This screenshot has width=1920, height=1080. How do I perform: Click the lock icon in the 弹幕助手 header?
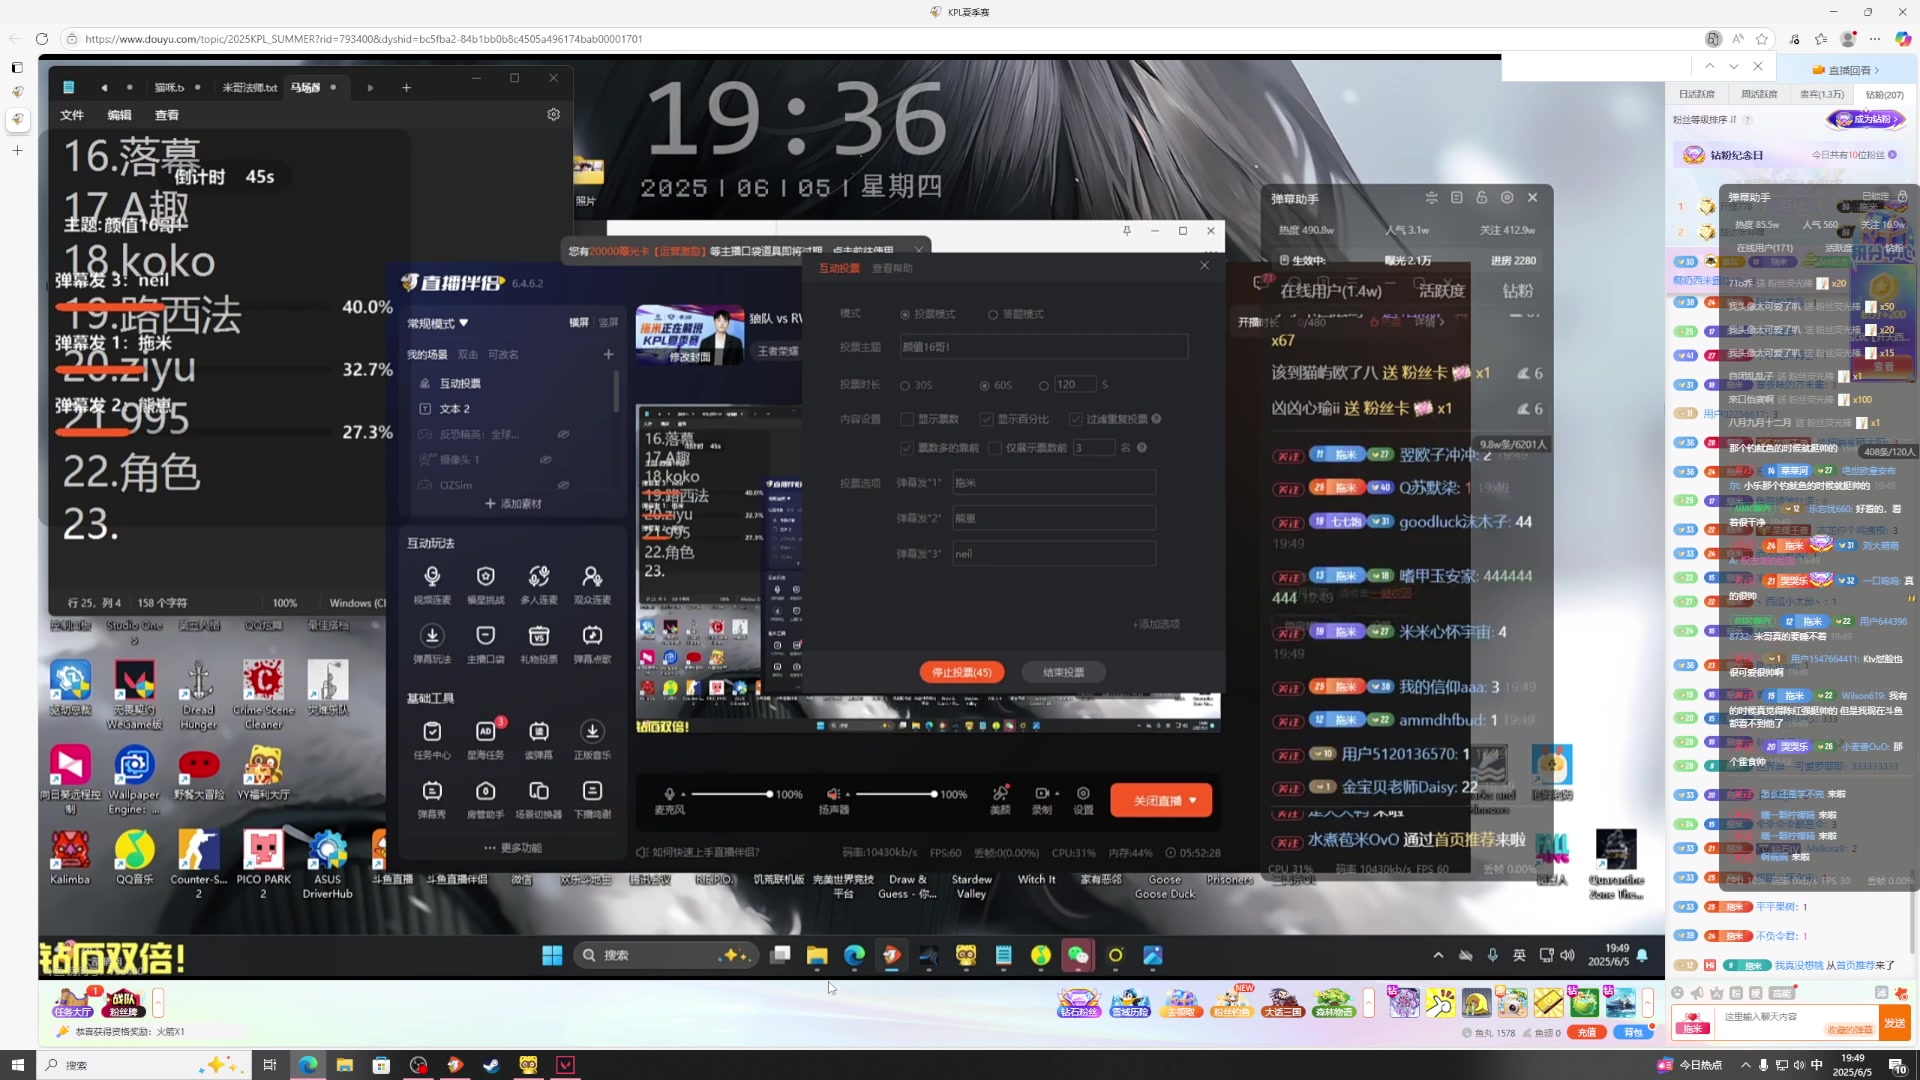[1481, 198]
